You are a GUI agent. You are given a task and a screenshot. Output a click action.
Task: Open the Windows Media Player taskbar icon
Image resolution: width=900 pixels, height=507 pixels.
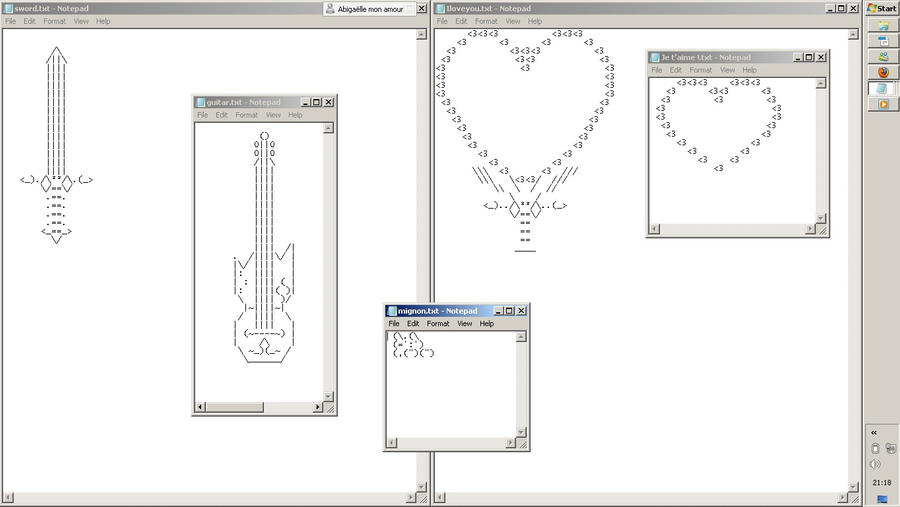[883, 104]
